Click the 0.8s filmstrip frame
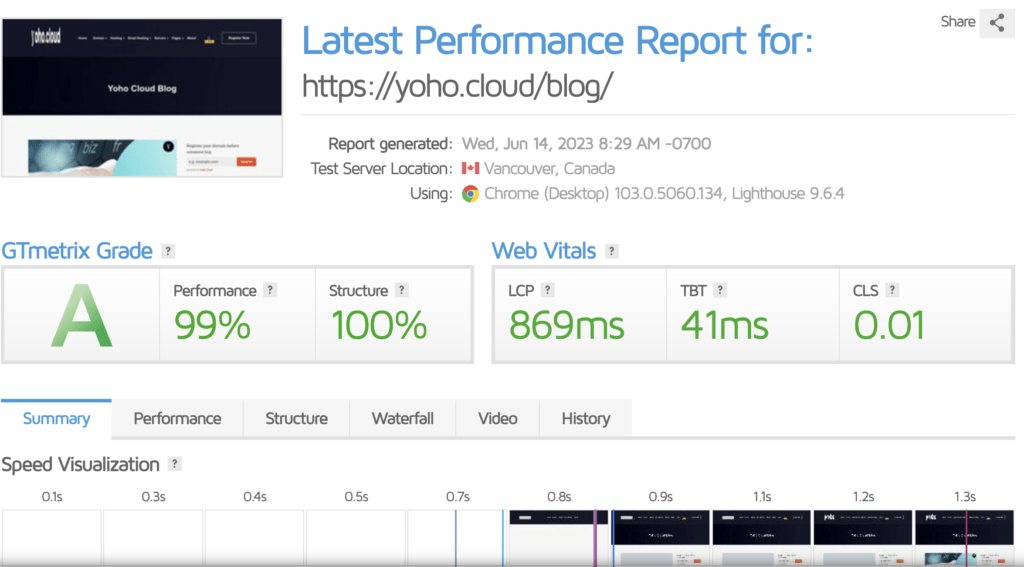This screenshot has height=567, width=1024. point(558,538)
